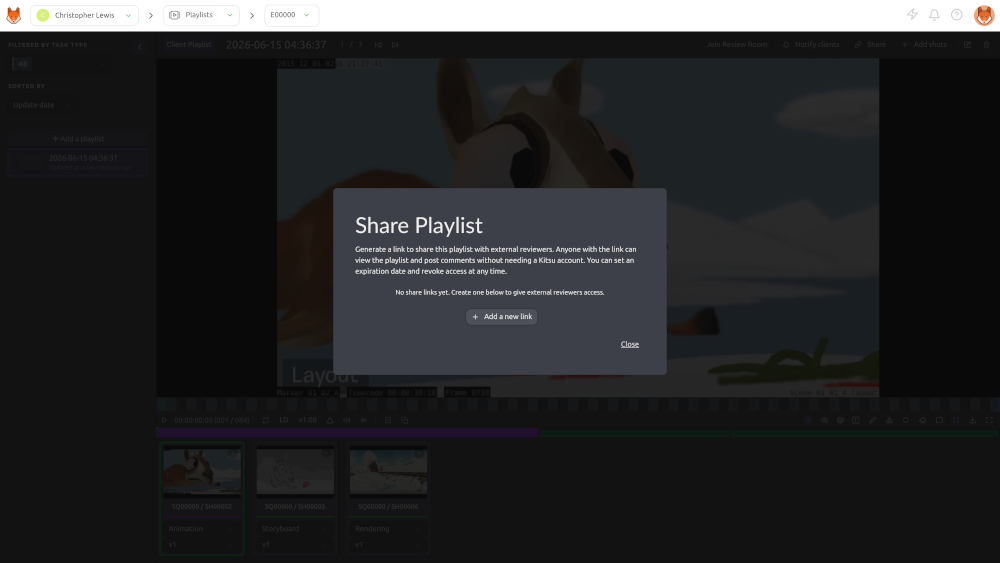Open the Christopher Lewis production dropdown
Screen dimensions: 1000x563
[84, 15]
